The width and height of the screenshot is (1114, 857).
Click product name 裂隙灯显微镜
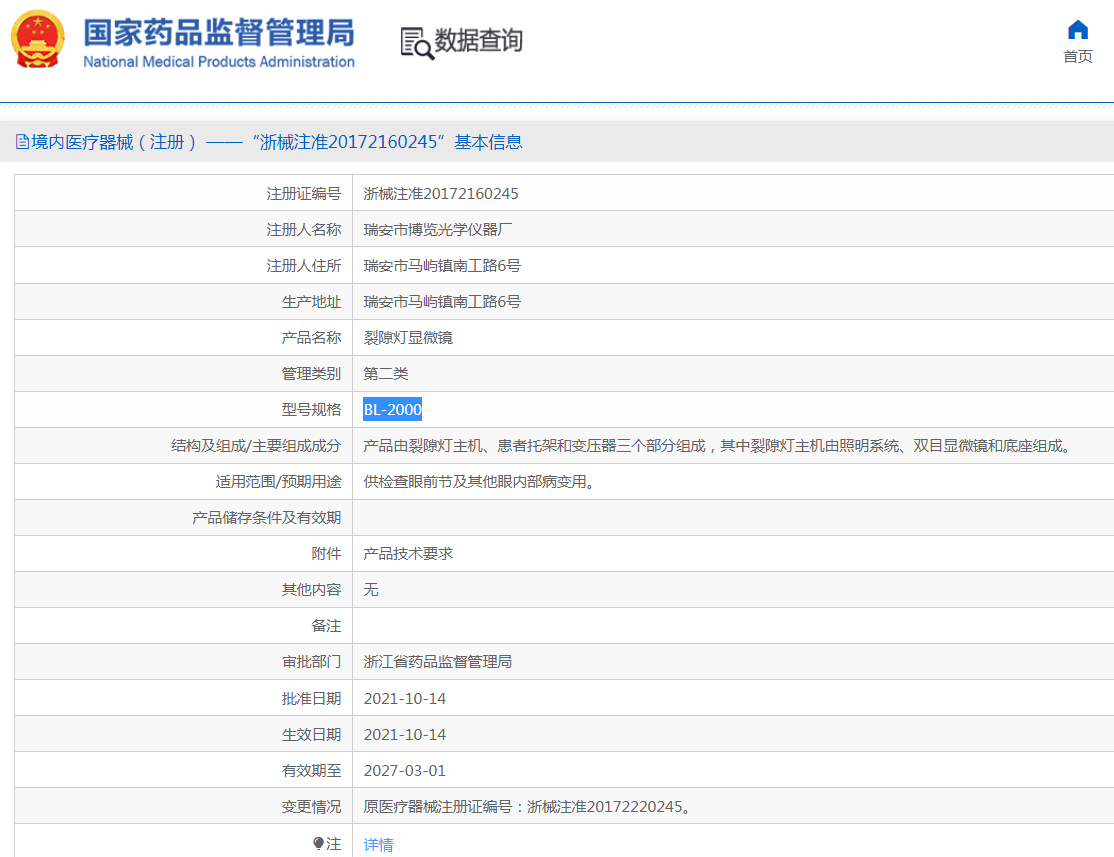coord(408,338)
